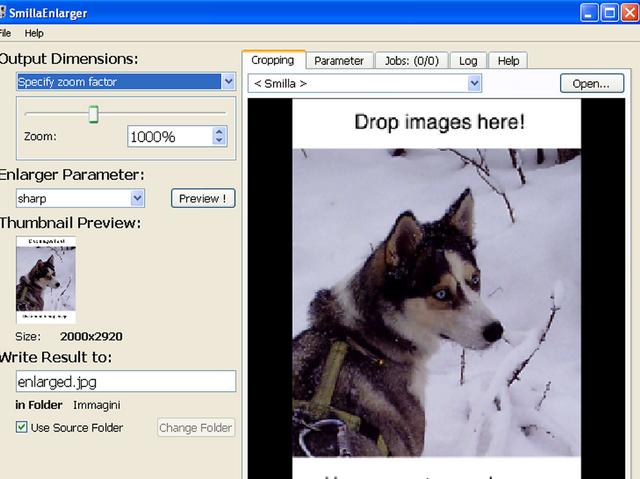Viewport: 640px width, 479px height.
Task: Click the enlarged.jpg filename field
Action: (126, 381)
